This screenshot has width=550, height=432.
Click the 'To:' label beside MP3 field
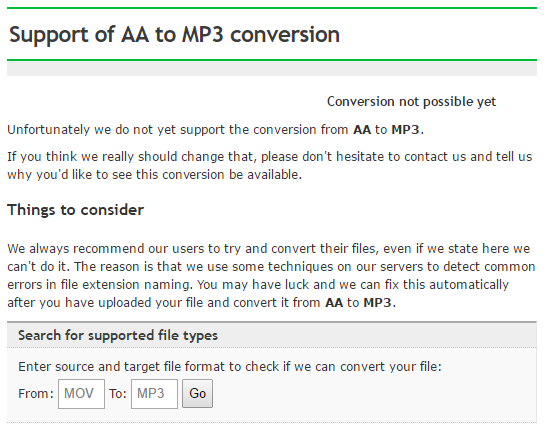(118, 393)
